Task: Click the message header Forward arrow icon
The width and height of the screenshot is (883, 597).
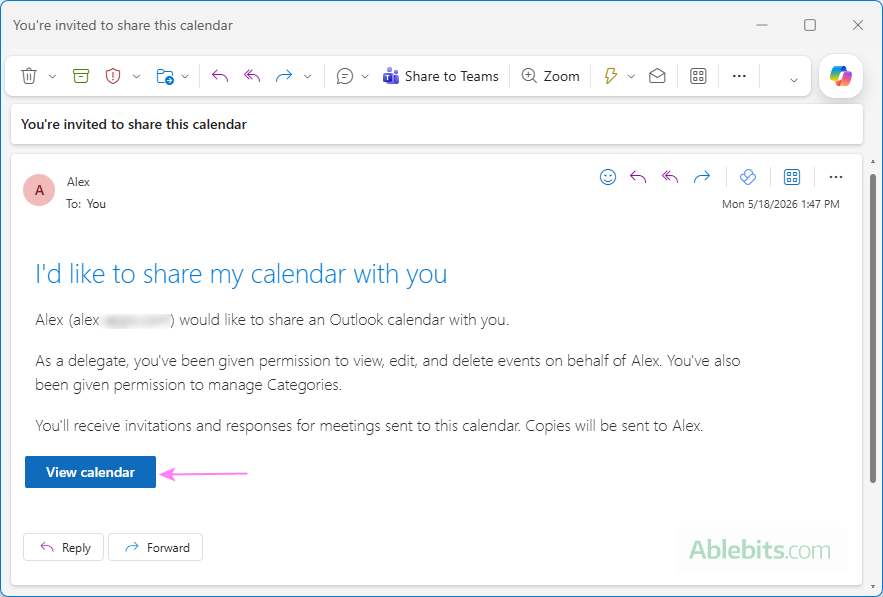Action: click(x=702, y=177)
